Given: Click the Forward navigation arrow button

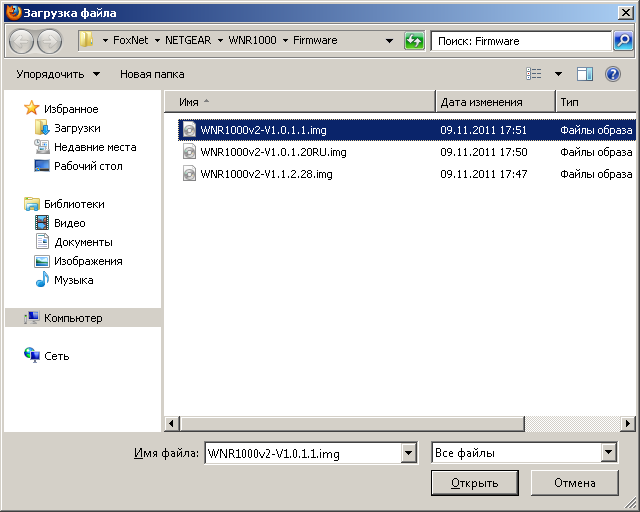Looking at the screenshot, I should pyautogui.click(x=50, y=41).
